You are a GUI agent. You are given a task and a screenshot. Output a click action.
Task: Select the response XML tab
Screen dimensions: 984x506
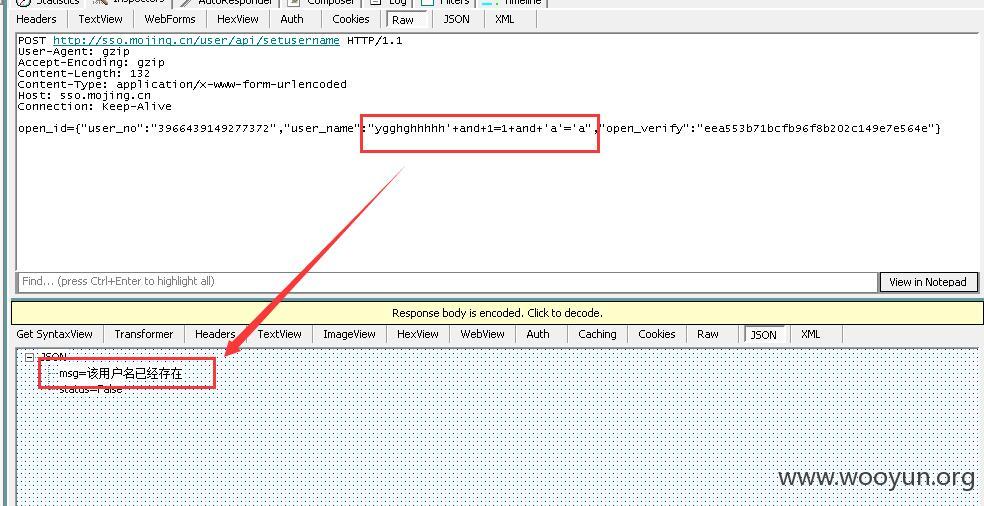coord(810,334)
